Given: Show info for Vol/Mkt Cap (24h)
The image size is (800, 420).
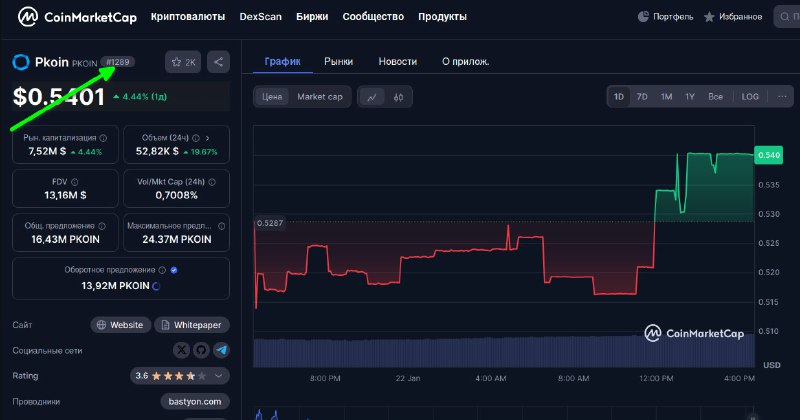Looking at the screenshot, I should [212, 182].
